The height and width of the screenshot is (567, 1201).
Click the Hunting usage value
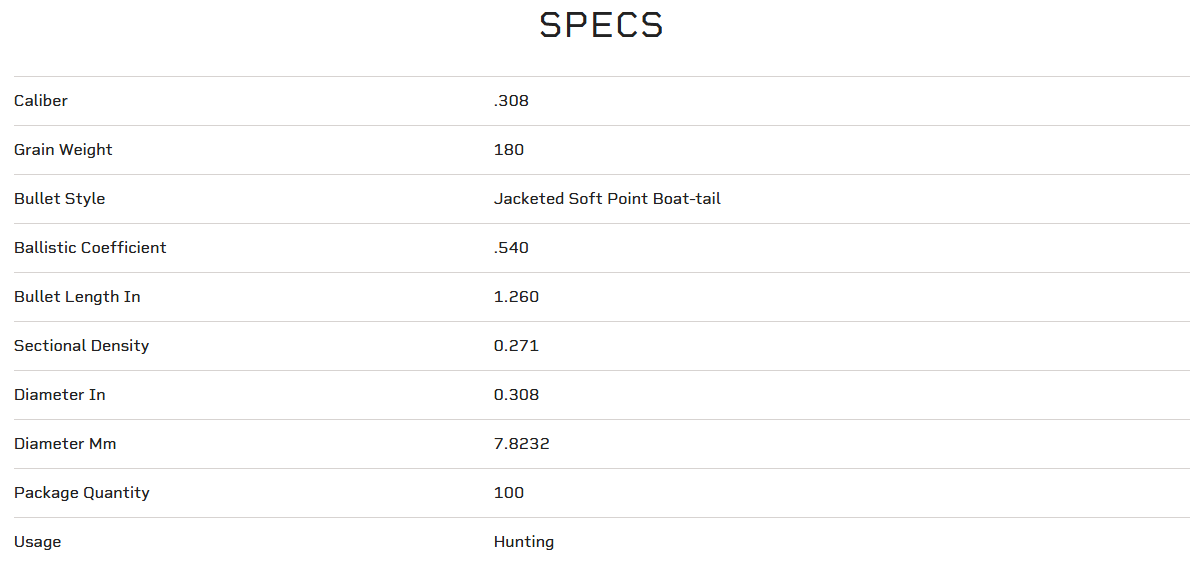click(524, 542)
